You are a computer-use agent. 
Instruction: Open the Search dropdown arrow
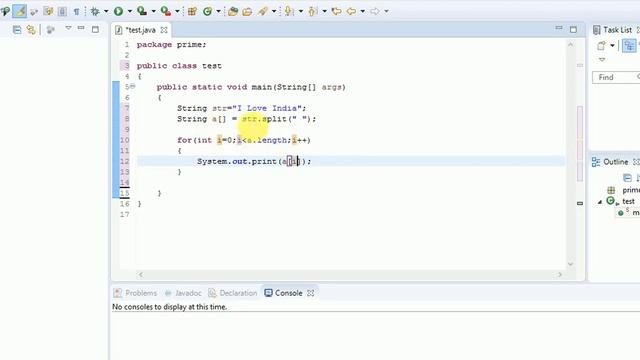(x=274, y=11)
